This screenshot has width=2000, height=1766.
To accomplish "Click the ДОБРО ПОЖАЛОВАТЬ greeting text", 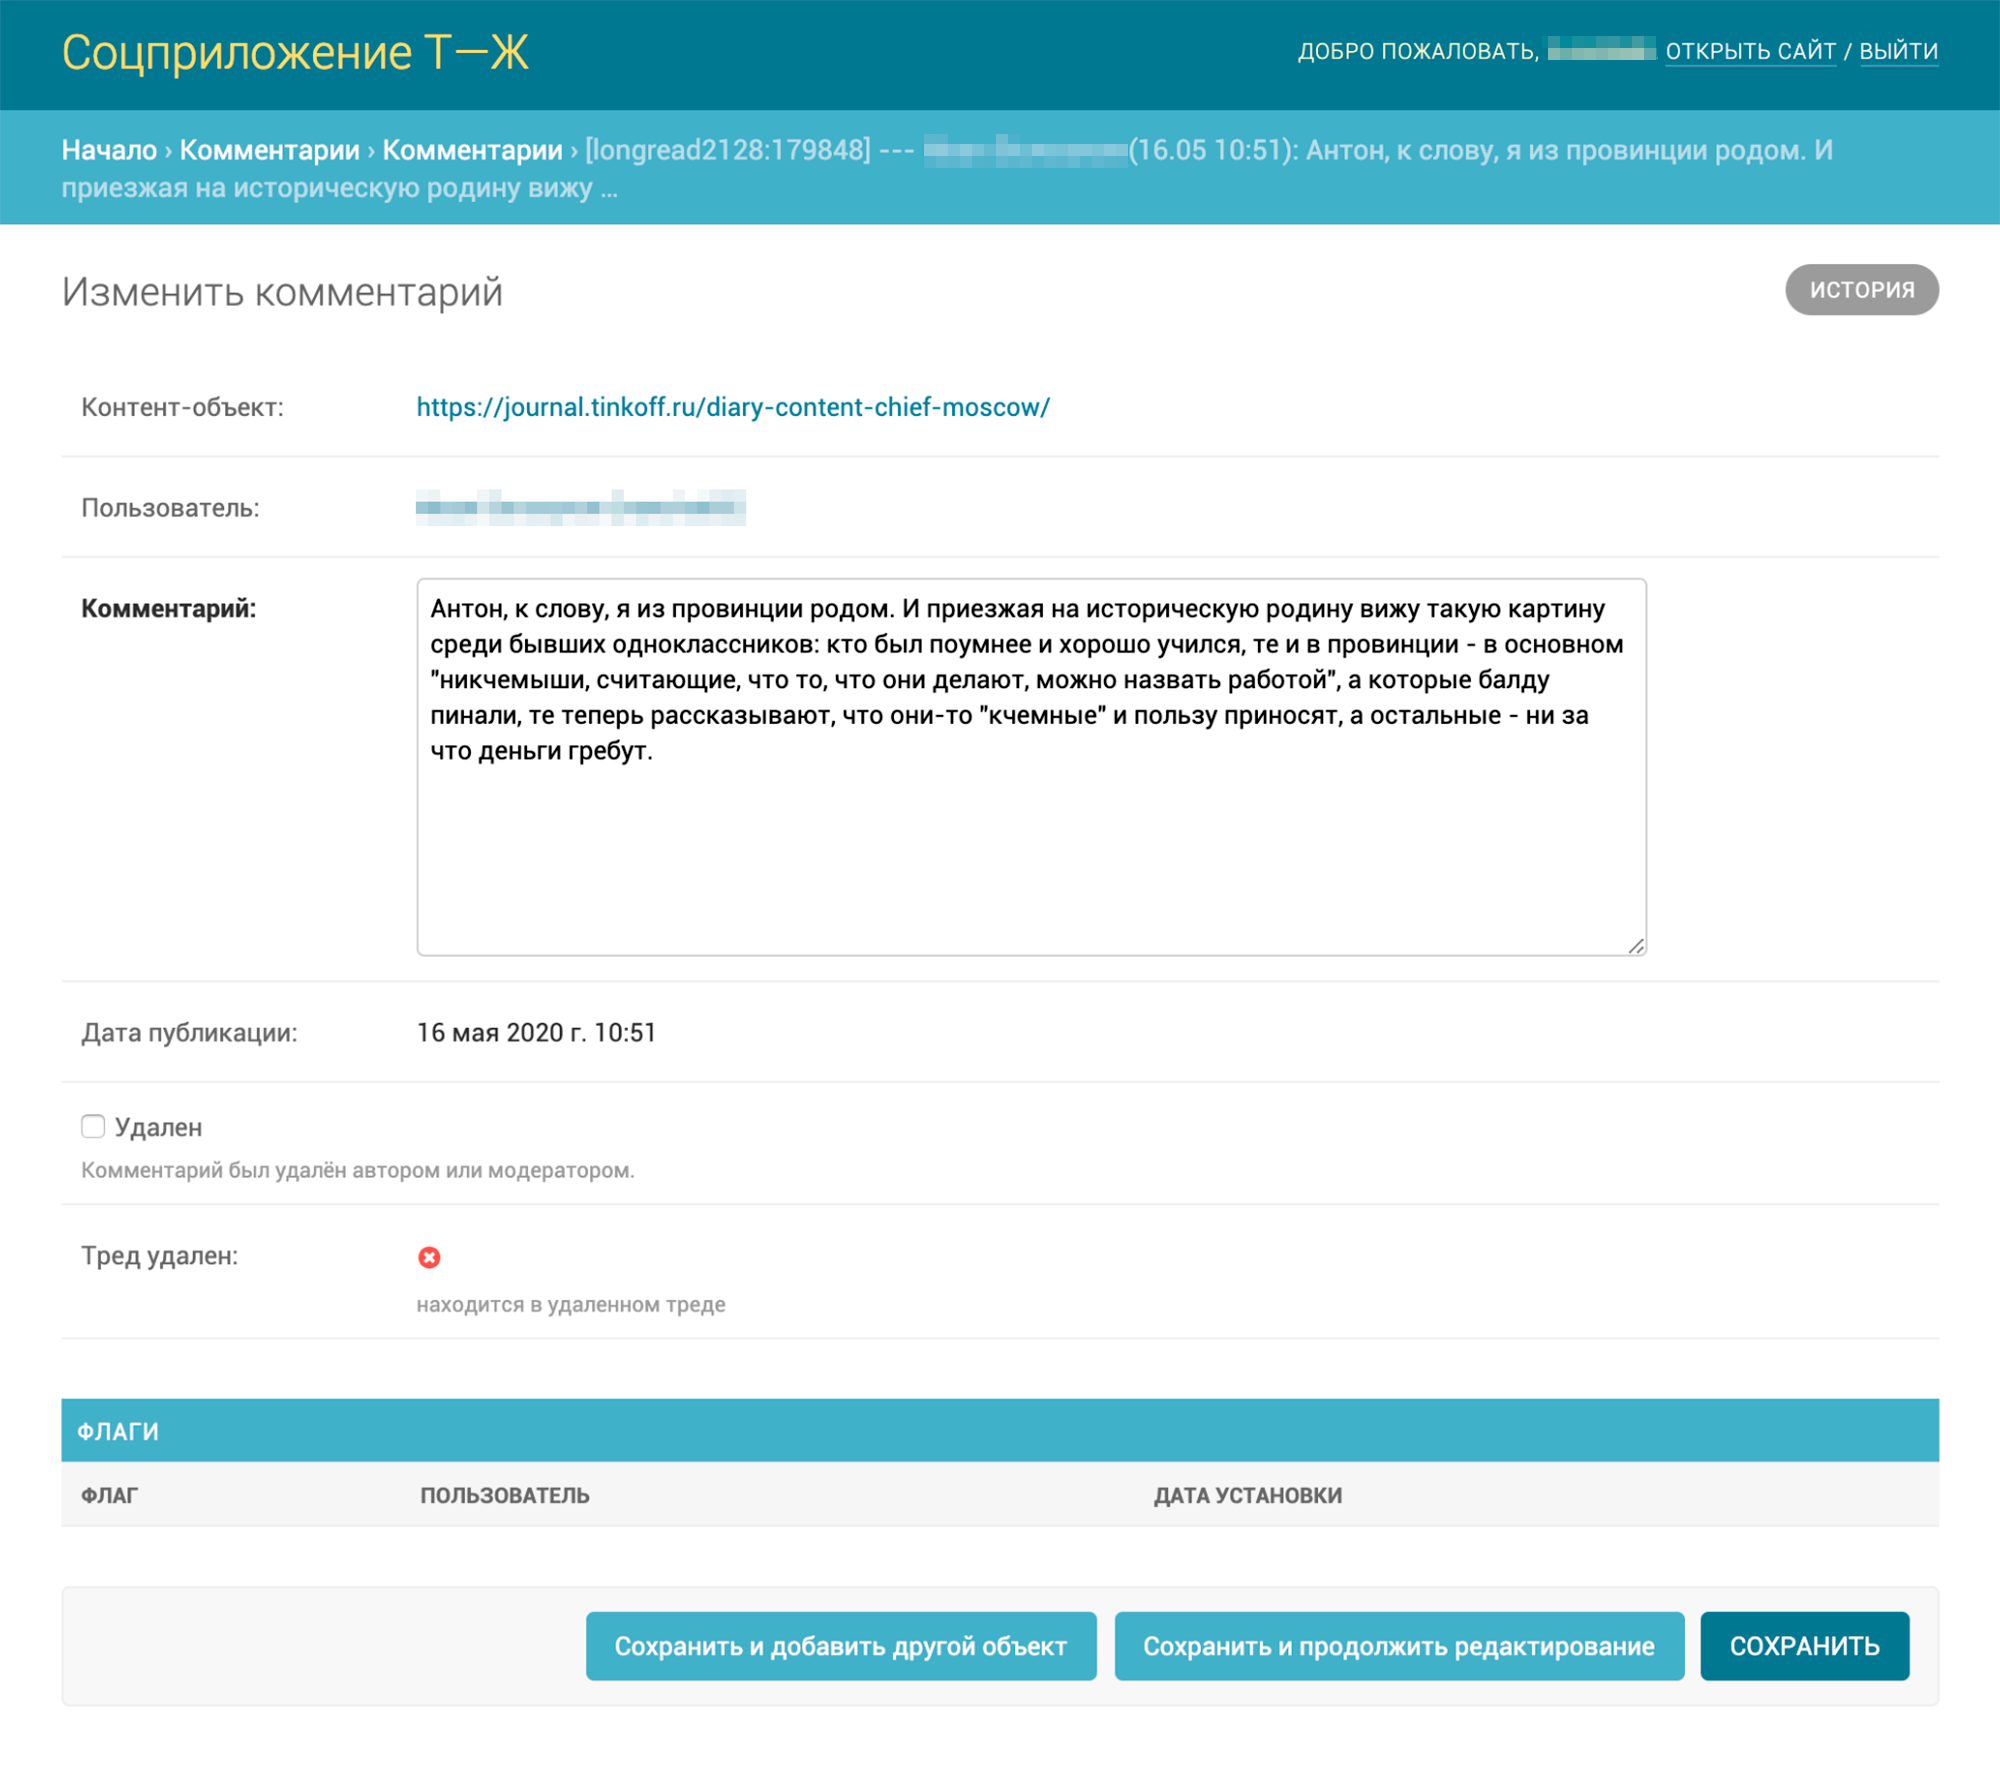I will [x=1417, y=51].
